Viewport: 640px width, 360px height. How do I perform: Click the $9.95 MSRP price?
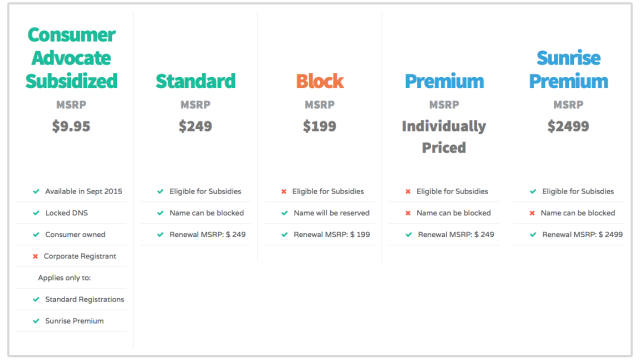(x=71, y=126)
